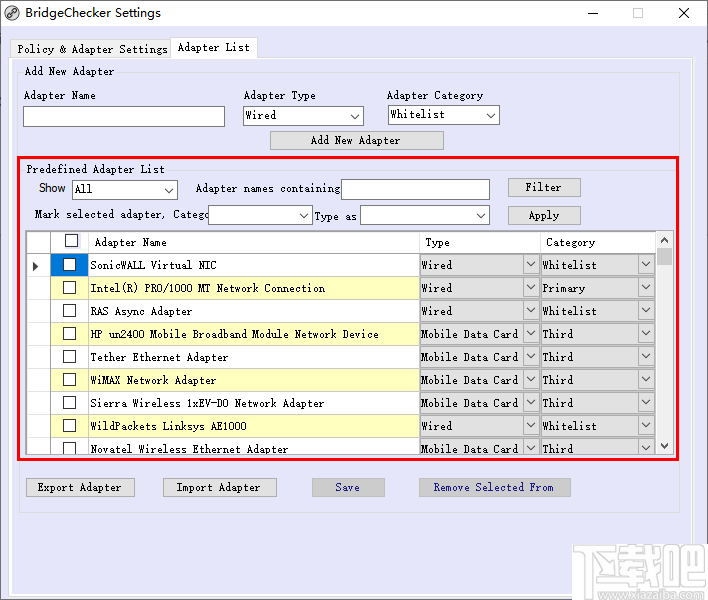Viewport: 708px width, 600px height.
Task: Open the Mark selected adapter Category dropdown
Action: point(260,215)
